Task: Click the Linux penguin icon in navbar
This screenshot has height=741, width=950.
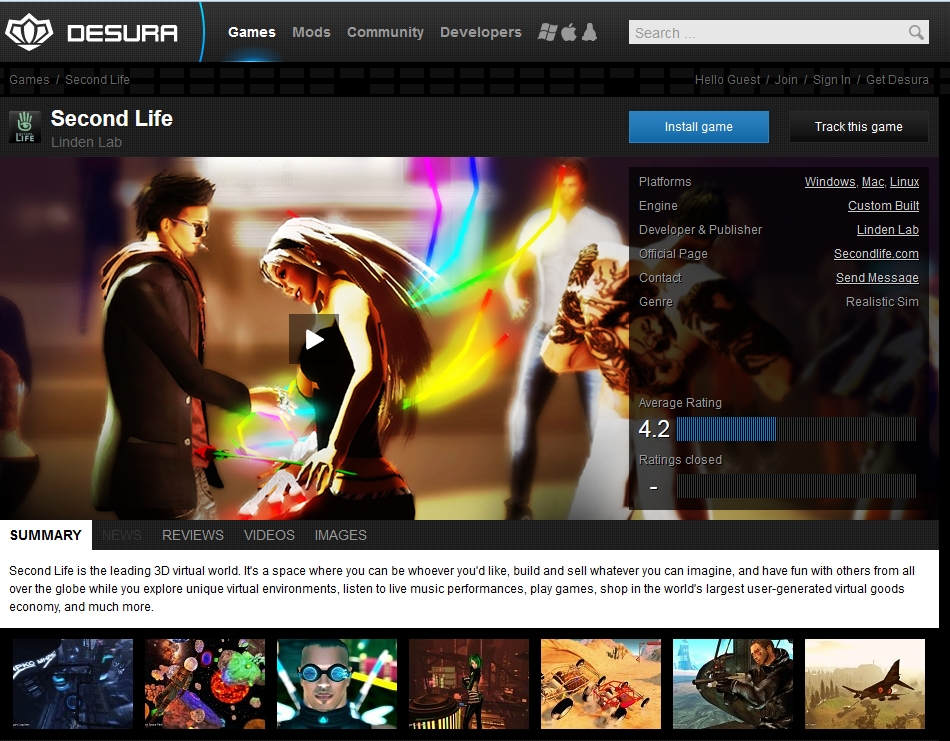Action: (589, 32)
